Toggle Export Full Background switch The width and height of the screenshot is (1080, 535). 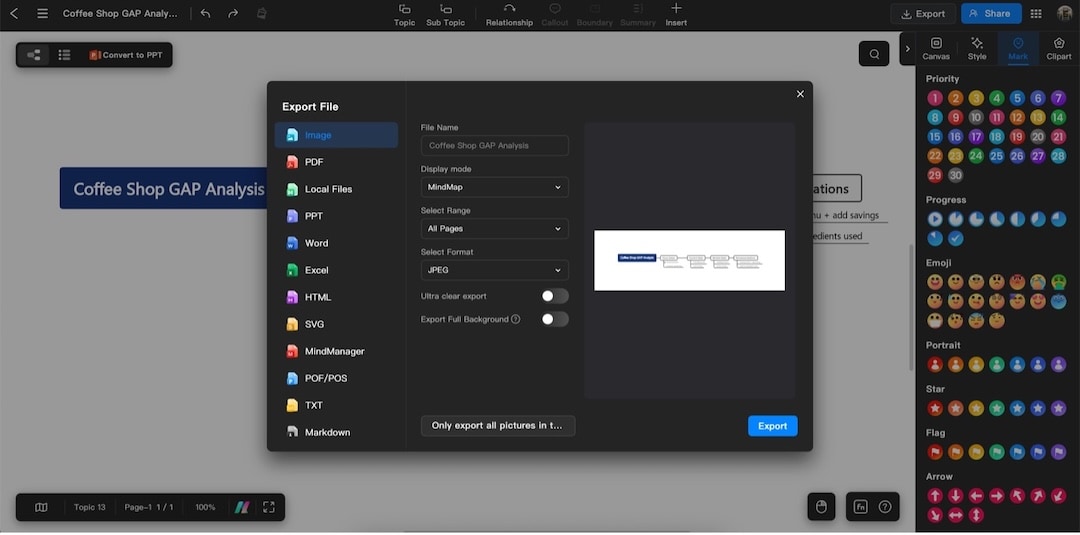click(554, 319)
